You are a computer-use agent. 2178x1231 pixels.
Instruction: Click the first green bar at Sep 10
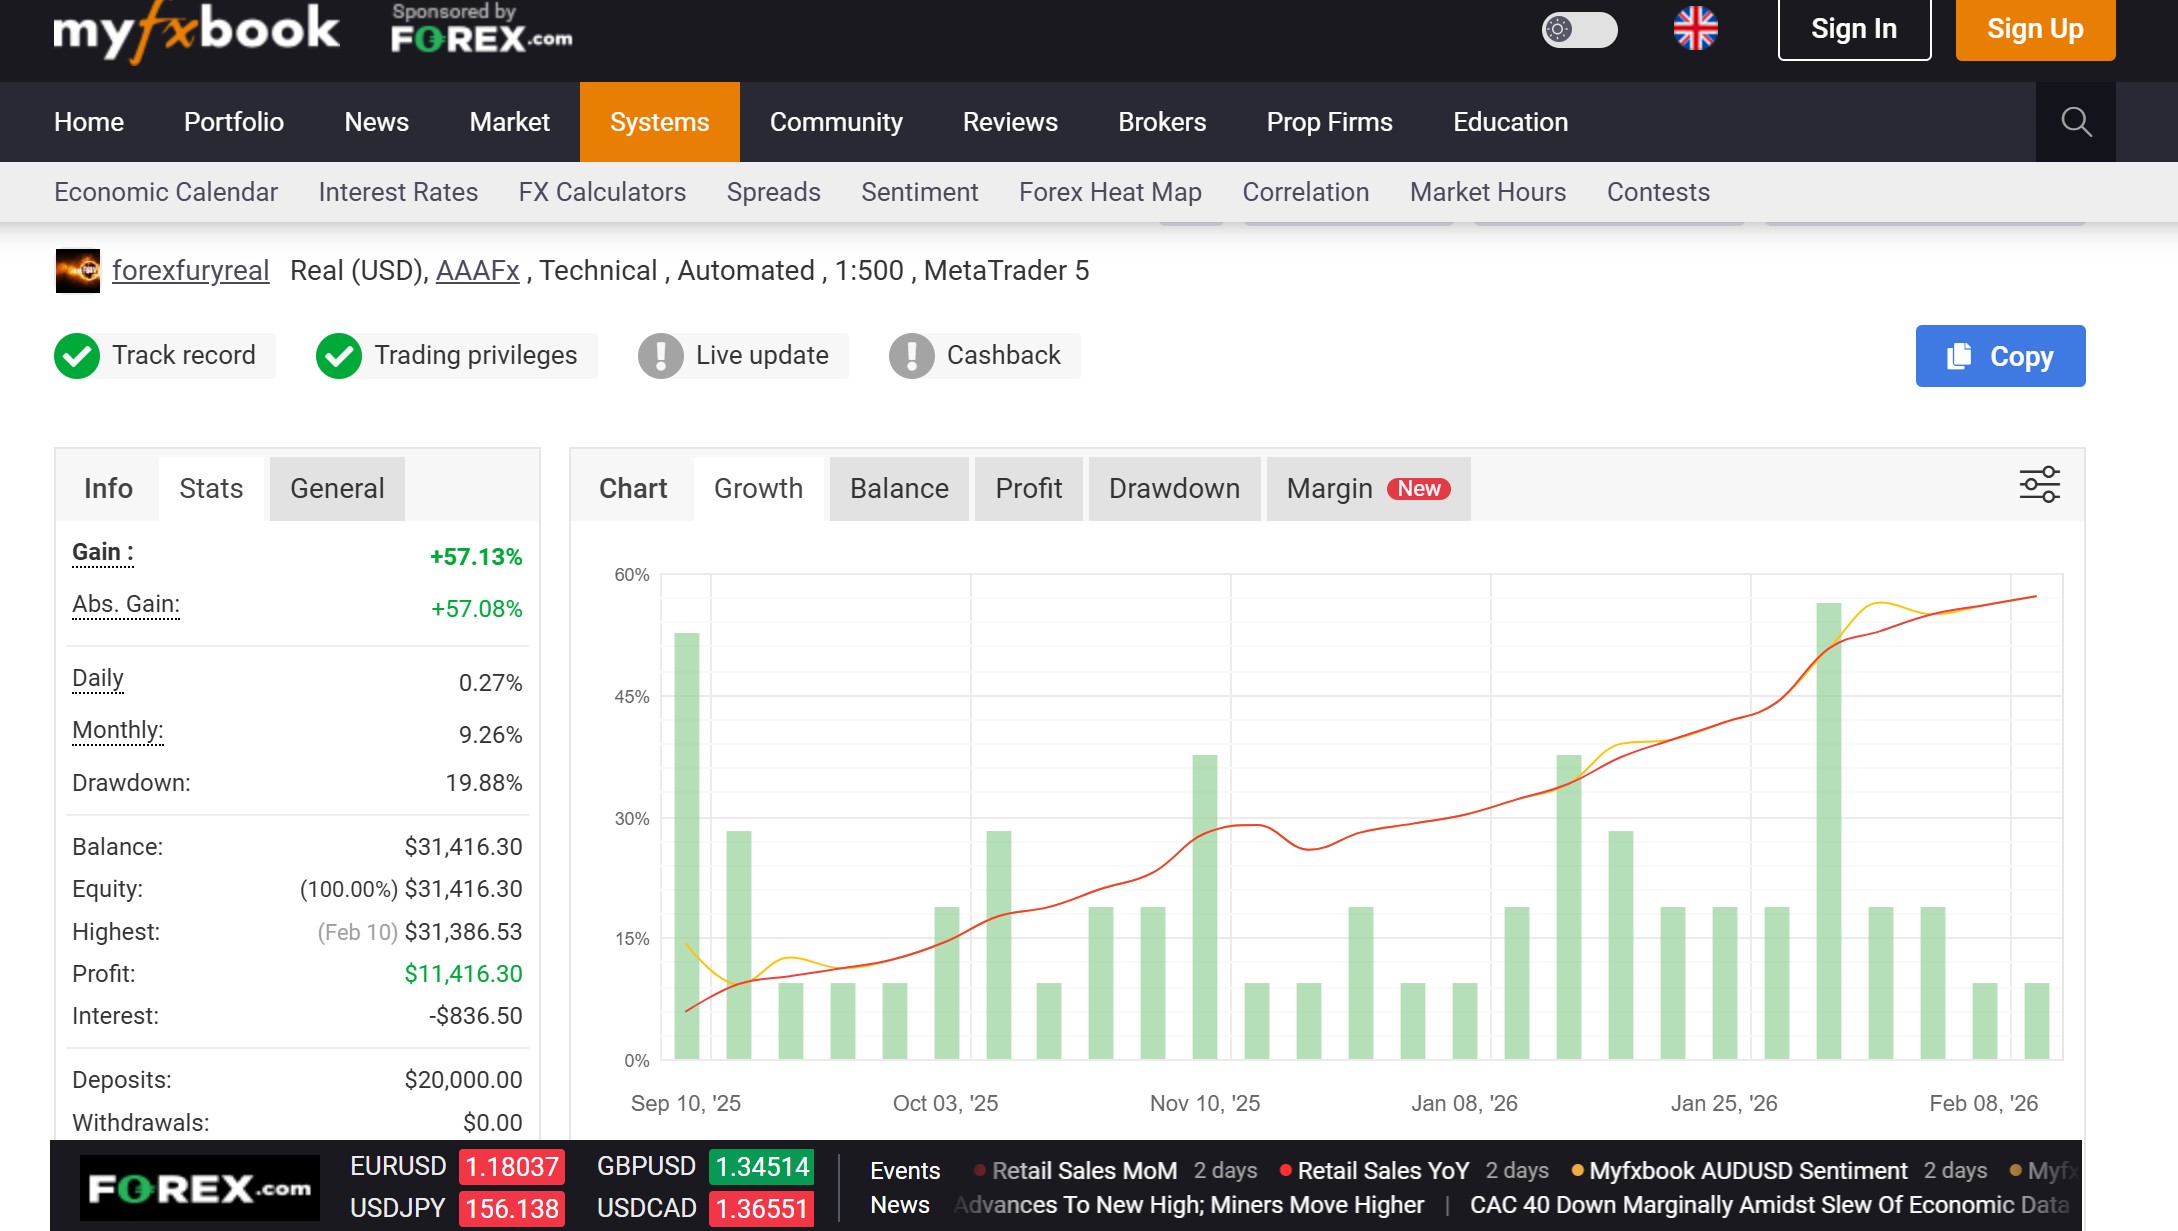point(687,846)
